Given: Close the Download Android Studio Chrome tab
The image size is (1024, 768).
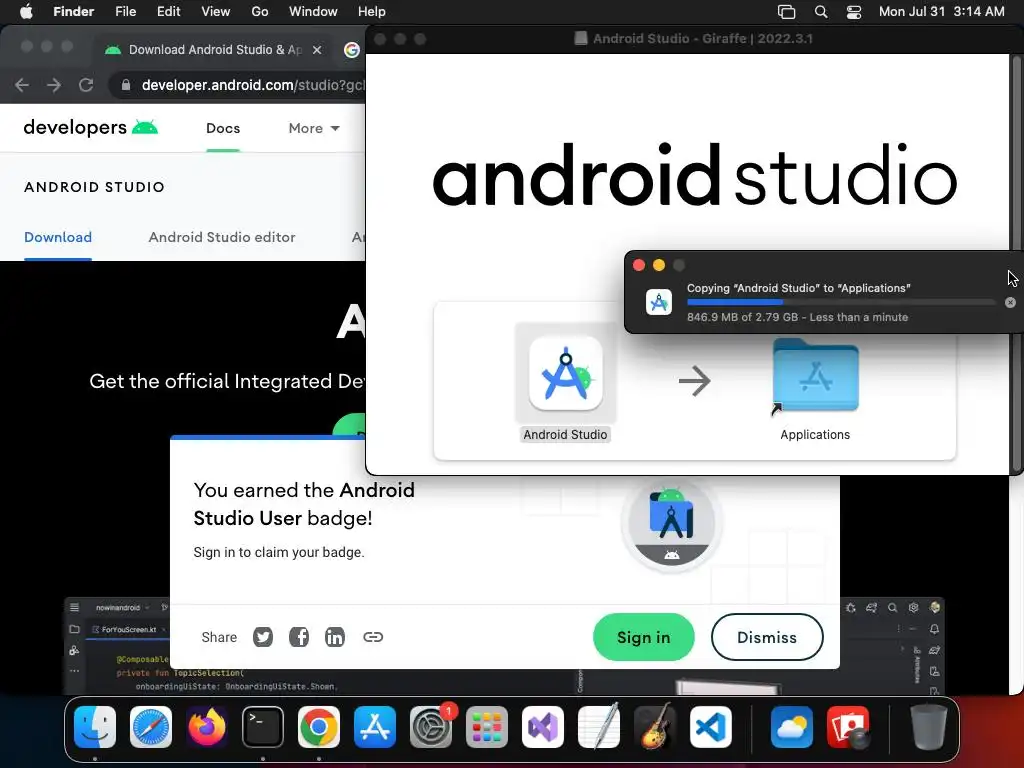Looking at the screenshot, I should point(317,50).
